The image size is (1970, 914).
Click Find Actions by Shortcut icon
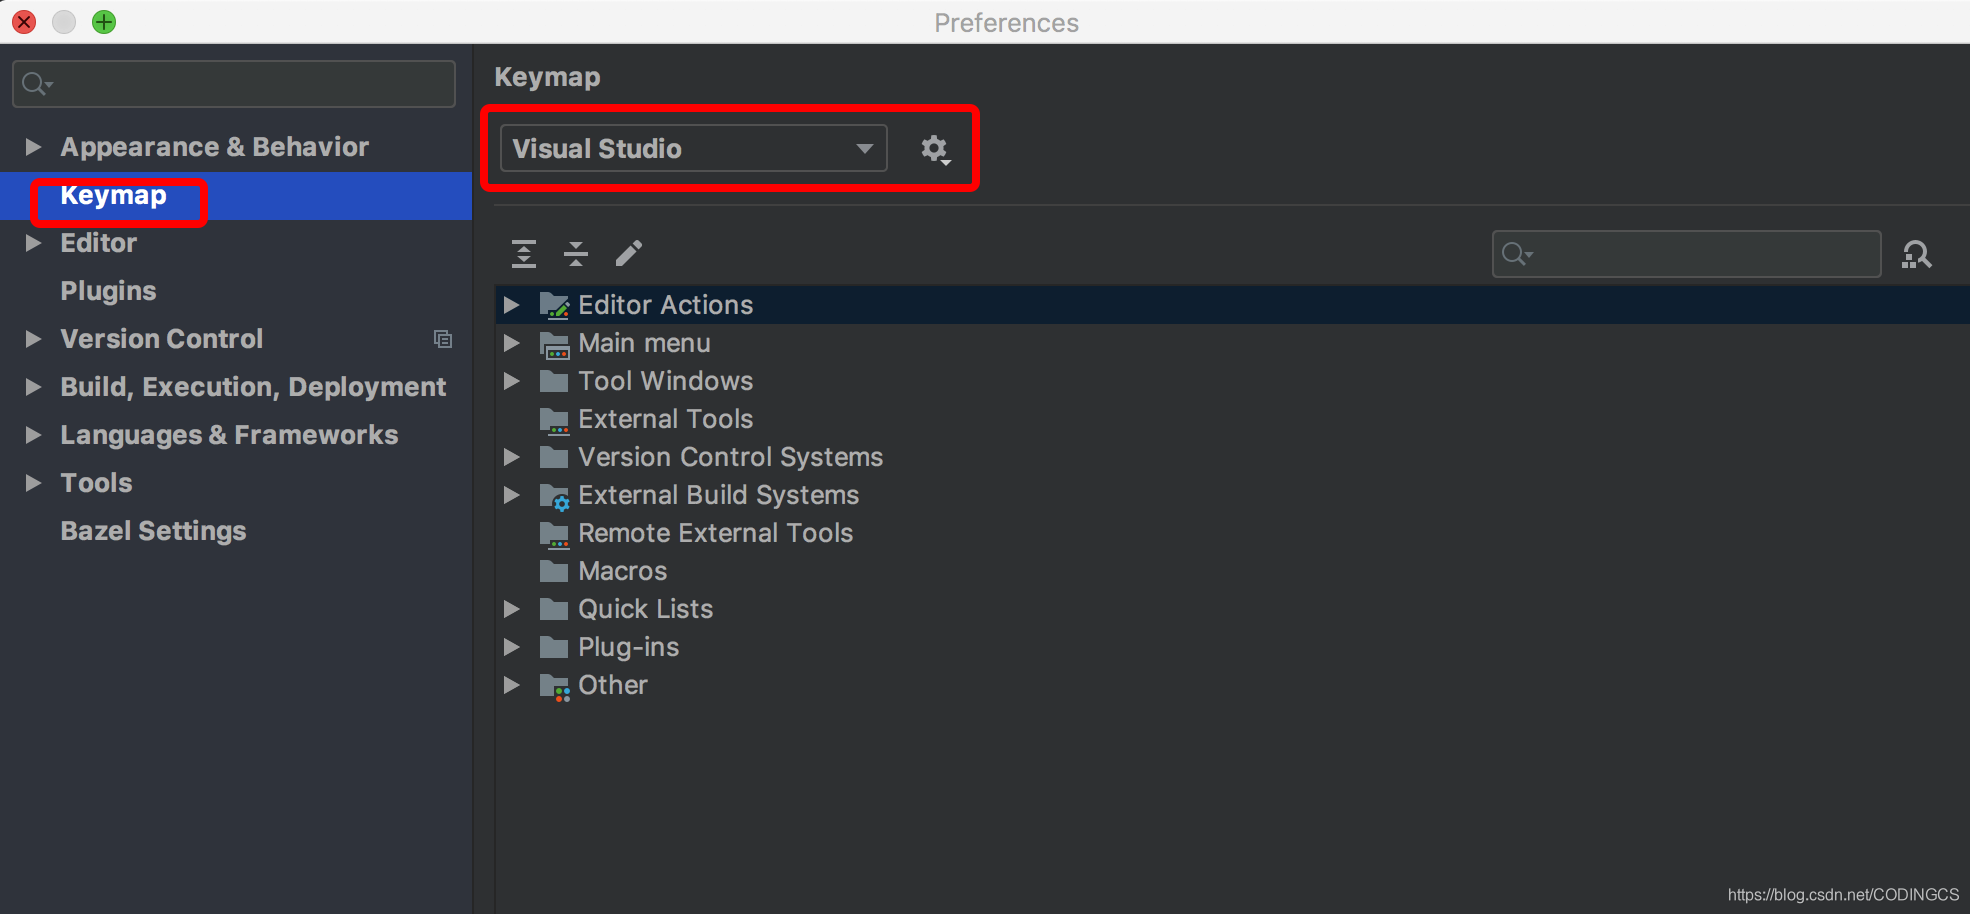click(1916, 255)
